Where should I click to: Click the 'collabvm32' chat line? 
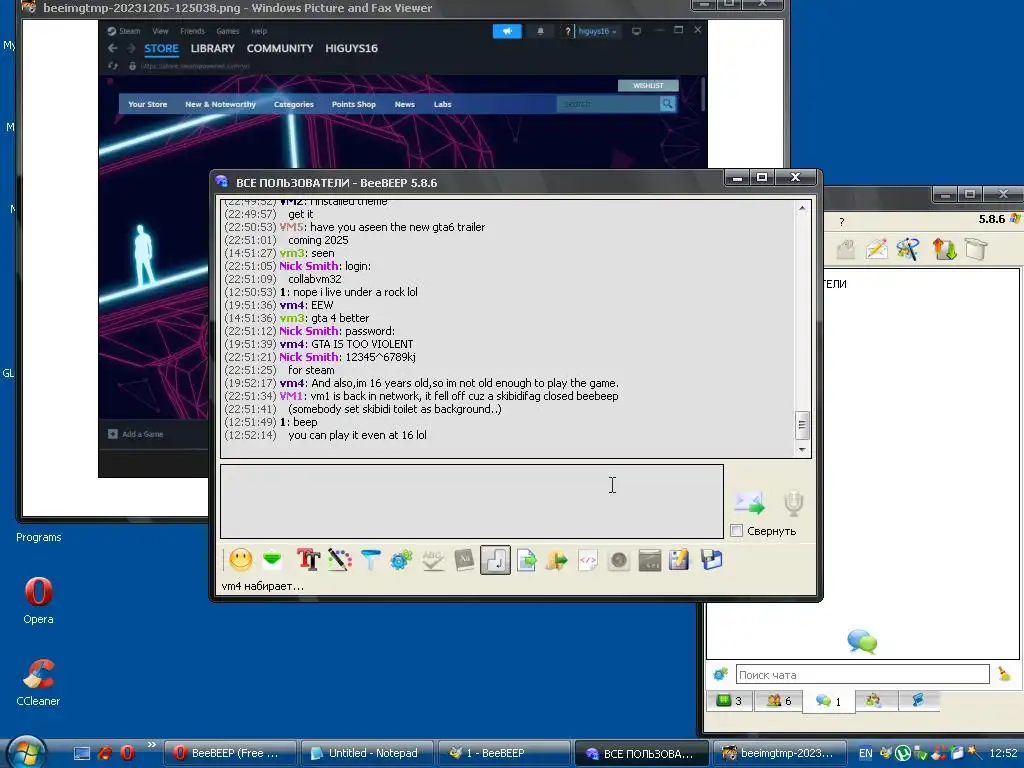tap(315, 279)
